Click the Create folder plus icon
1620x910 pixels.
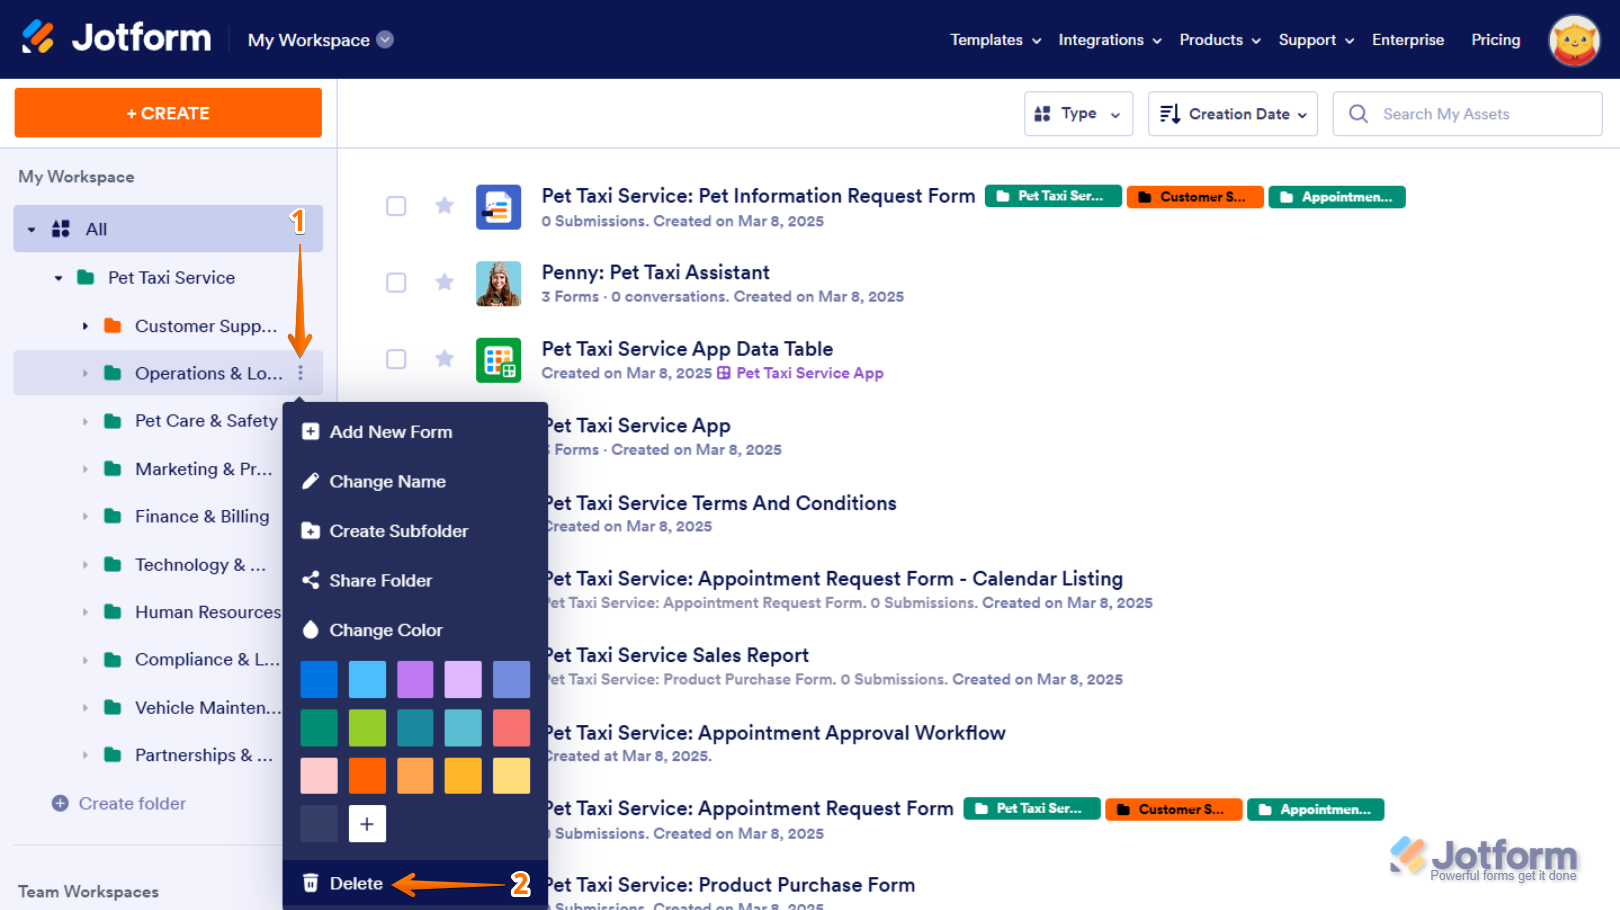click(x=60, y=803)
